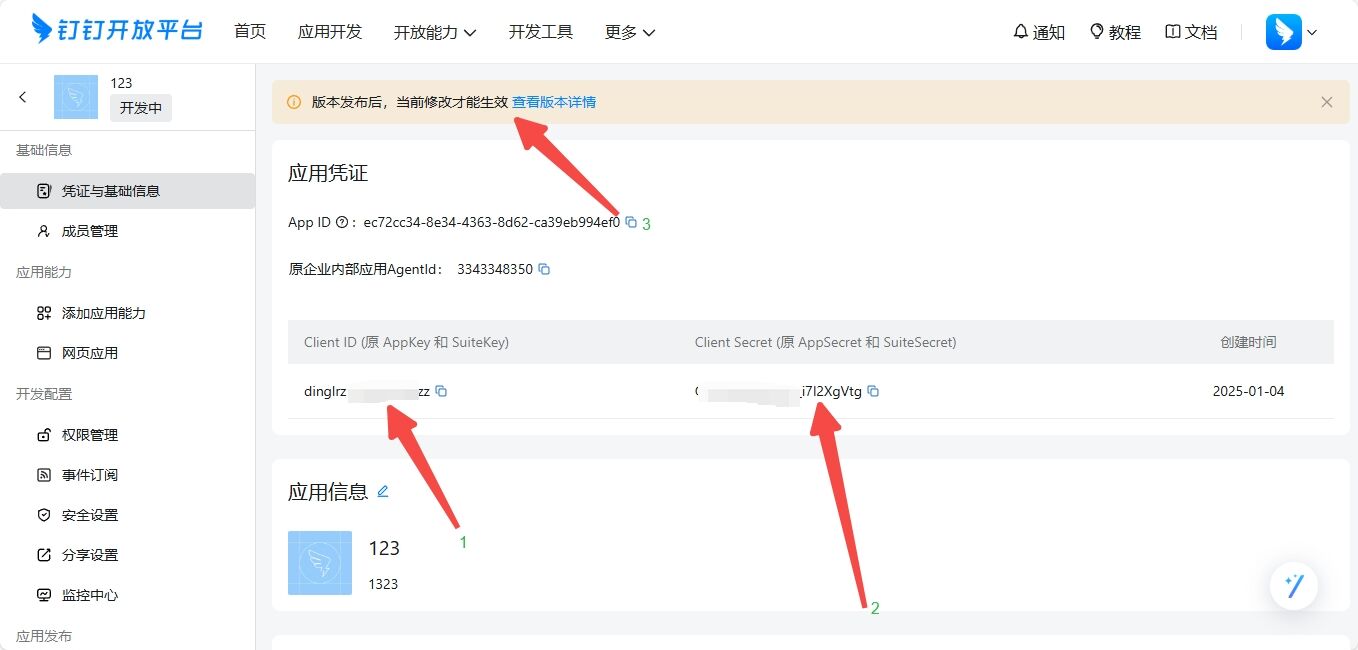Copy the App ID value
This screenshot has width=1358, height=650.
pos(631,223)
